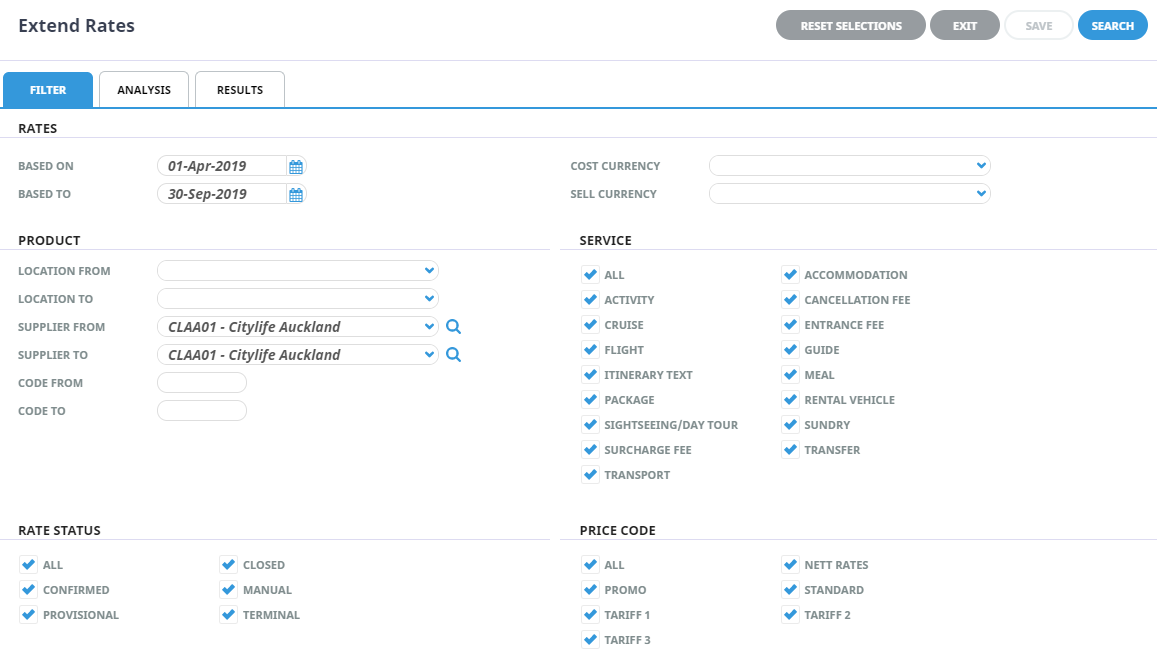
Task: Click the Save button
Action: [x=1039, y=26]
